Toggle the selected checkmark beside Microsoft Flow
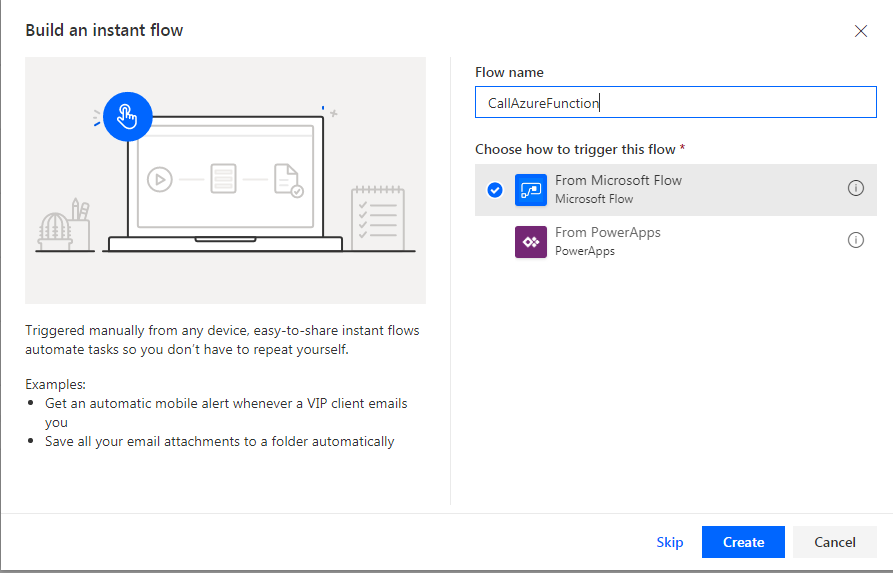The height and width of the screenshot is (573, 893). [494, 190]
